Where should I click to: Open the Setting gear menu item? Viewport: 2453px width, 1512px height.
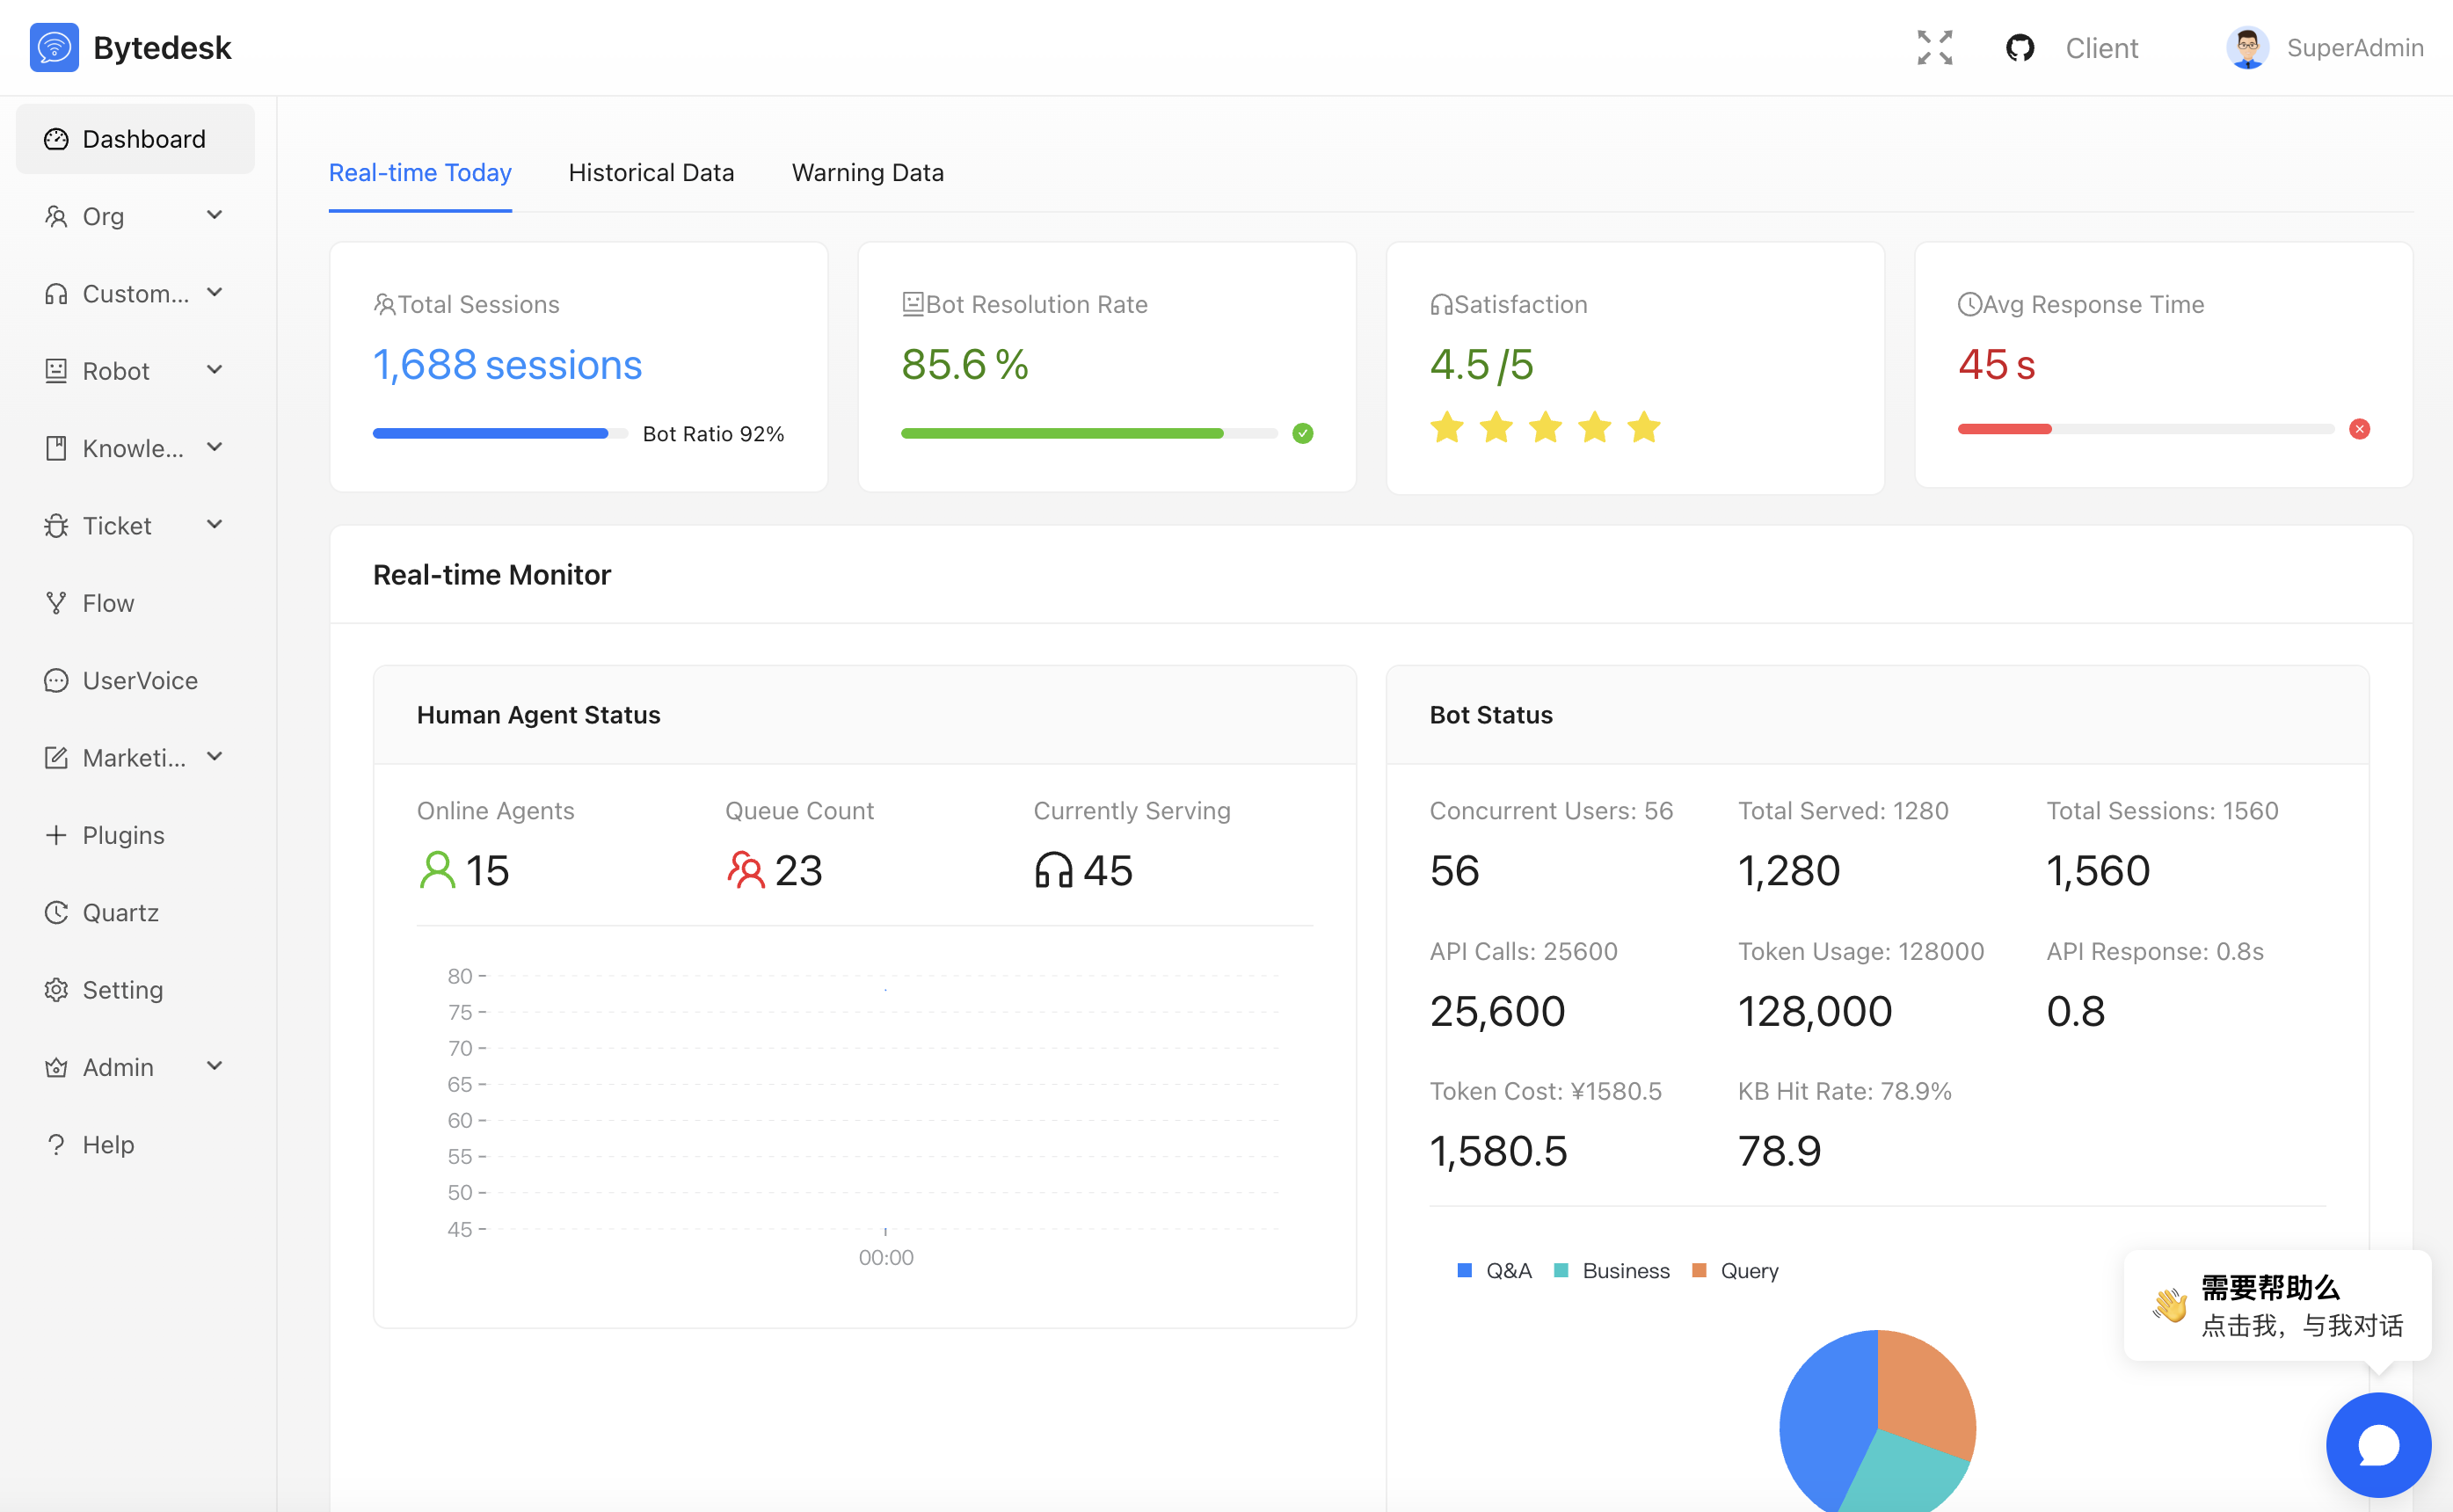pyautogui.click(x=122, y=989)
